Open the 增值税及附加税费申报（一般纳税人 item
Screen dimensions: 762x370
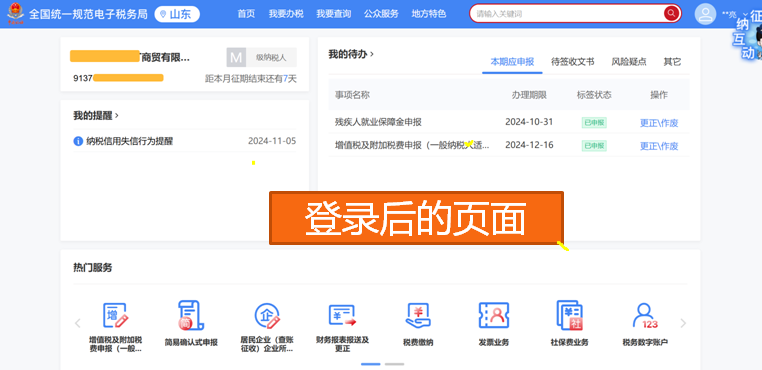coord(412,145)
